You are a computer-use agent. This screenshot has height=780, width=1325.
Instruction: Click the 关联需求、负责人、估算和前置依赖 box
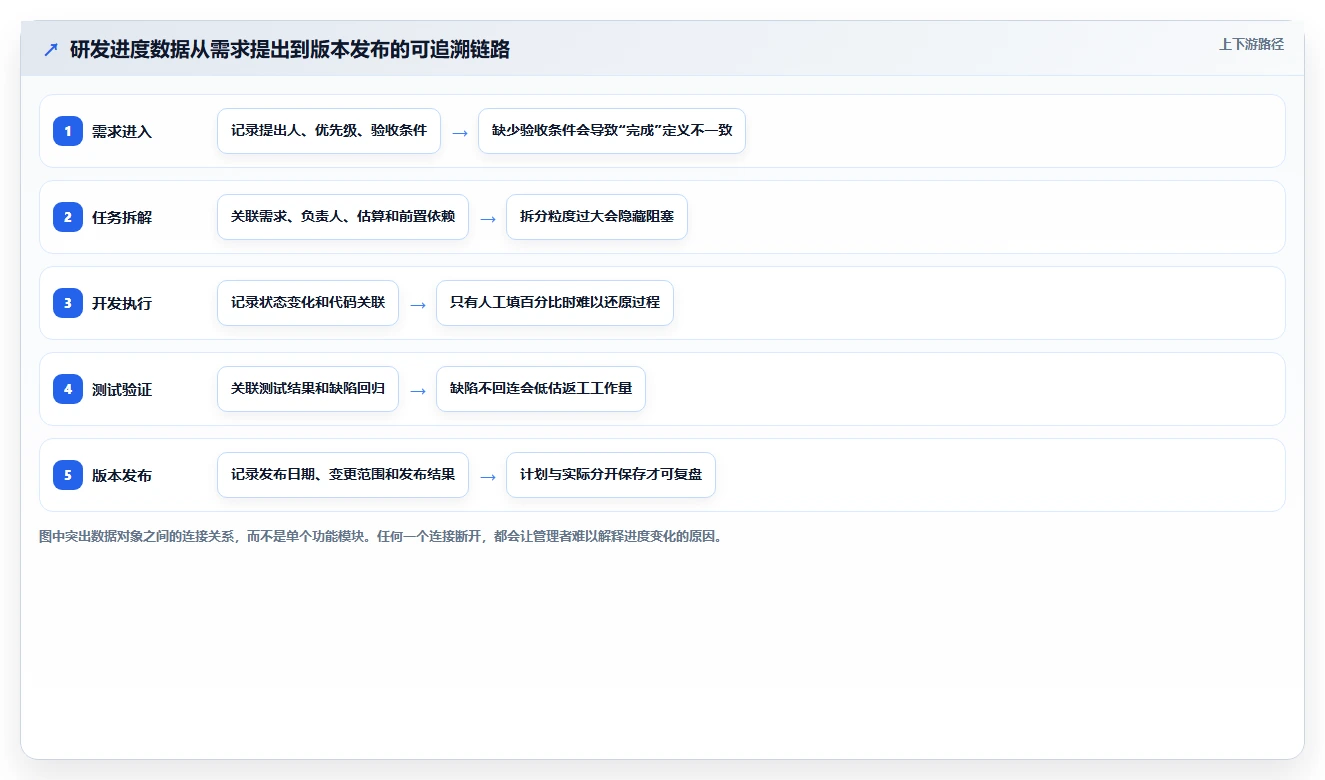tap(343, 217)
